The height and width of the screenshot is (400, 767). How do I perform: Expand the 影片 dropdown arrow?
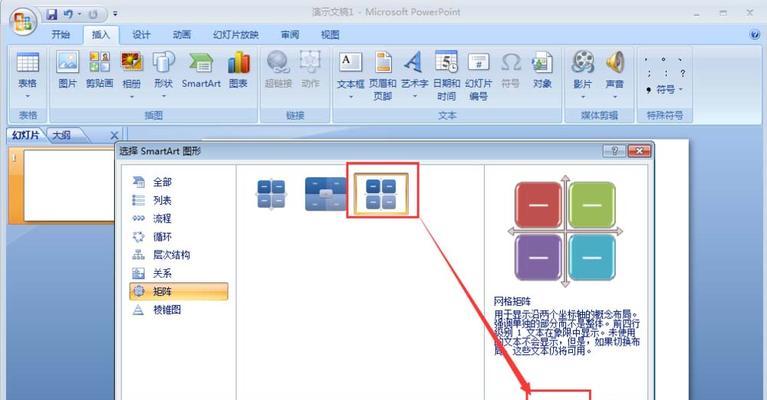583,97
